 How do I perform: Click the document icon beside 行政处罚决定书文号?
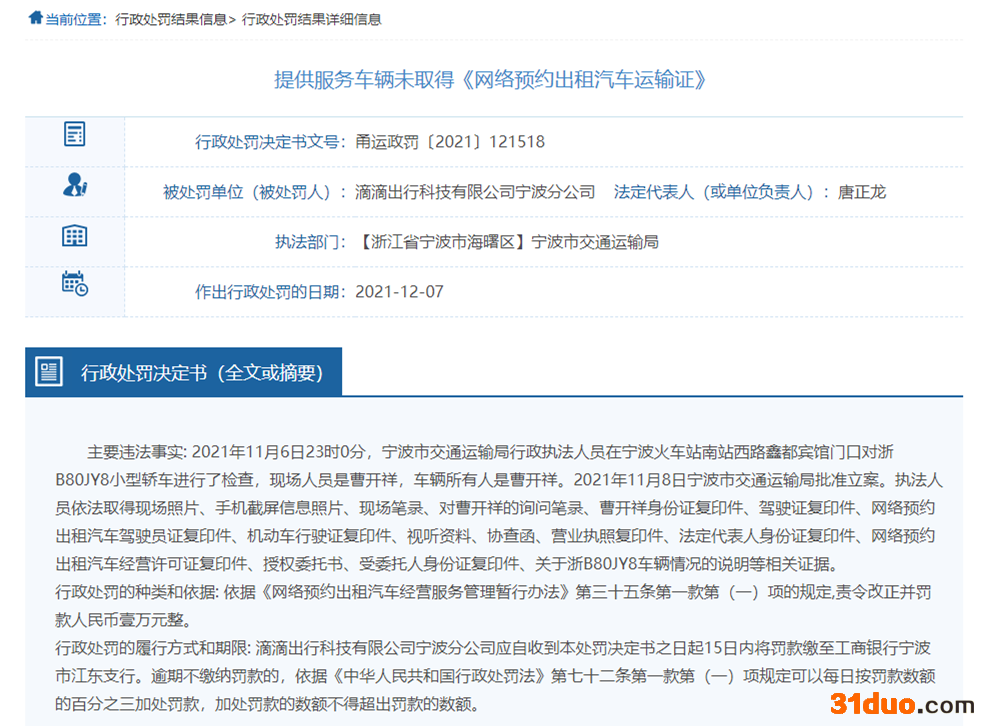tap(74, 134)
